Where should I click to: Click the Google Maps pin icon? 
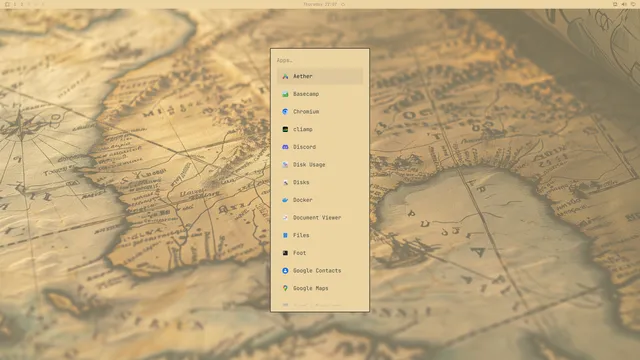pyautogui.click(x=285, y=288)
